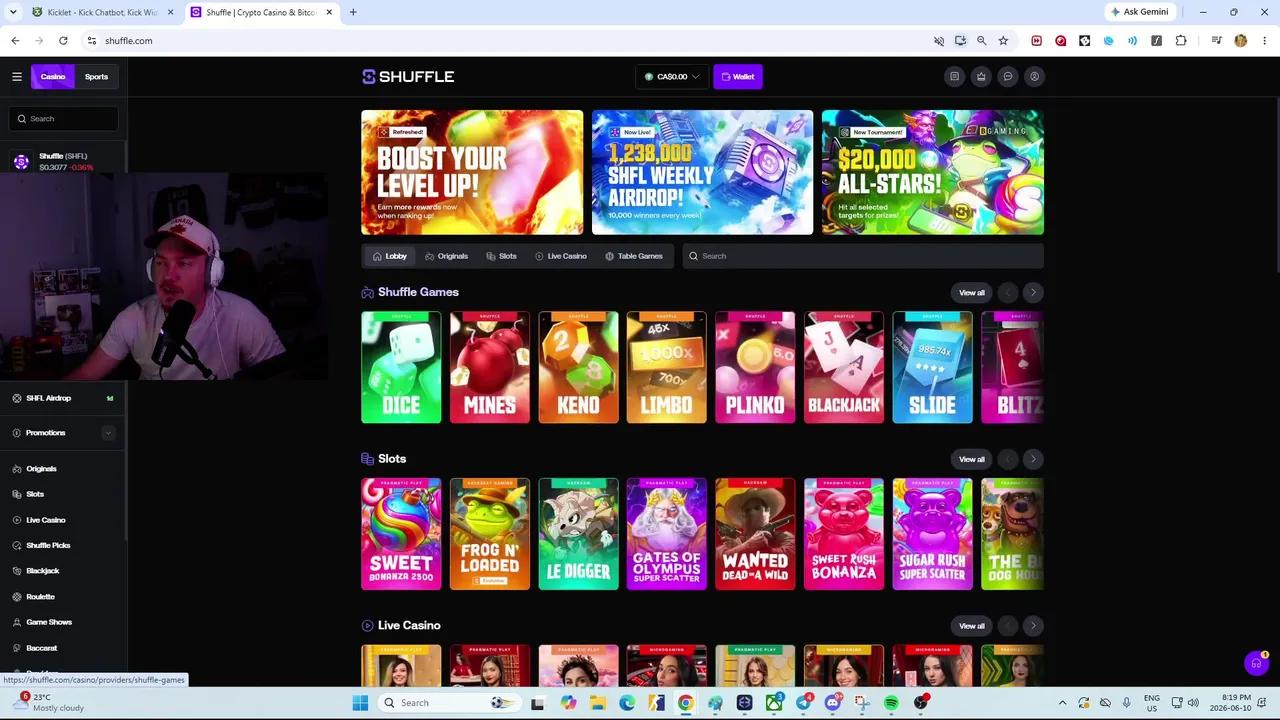The image size is (1280, 720).
Task: Launch the Mines game
Action: [490, 367]
